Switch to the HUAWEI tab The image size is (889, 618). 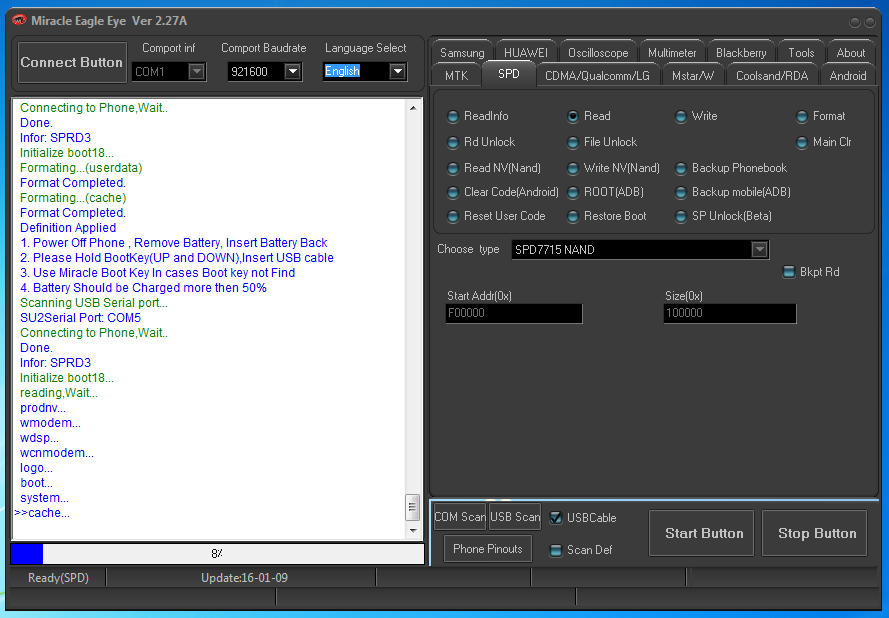(x=526, y=53)
